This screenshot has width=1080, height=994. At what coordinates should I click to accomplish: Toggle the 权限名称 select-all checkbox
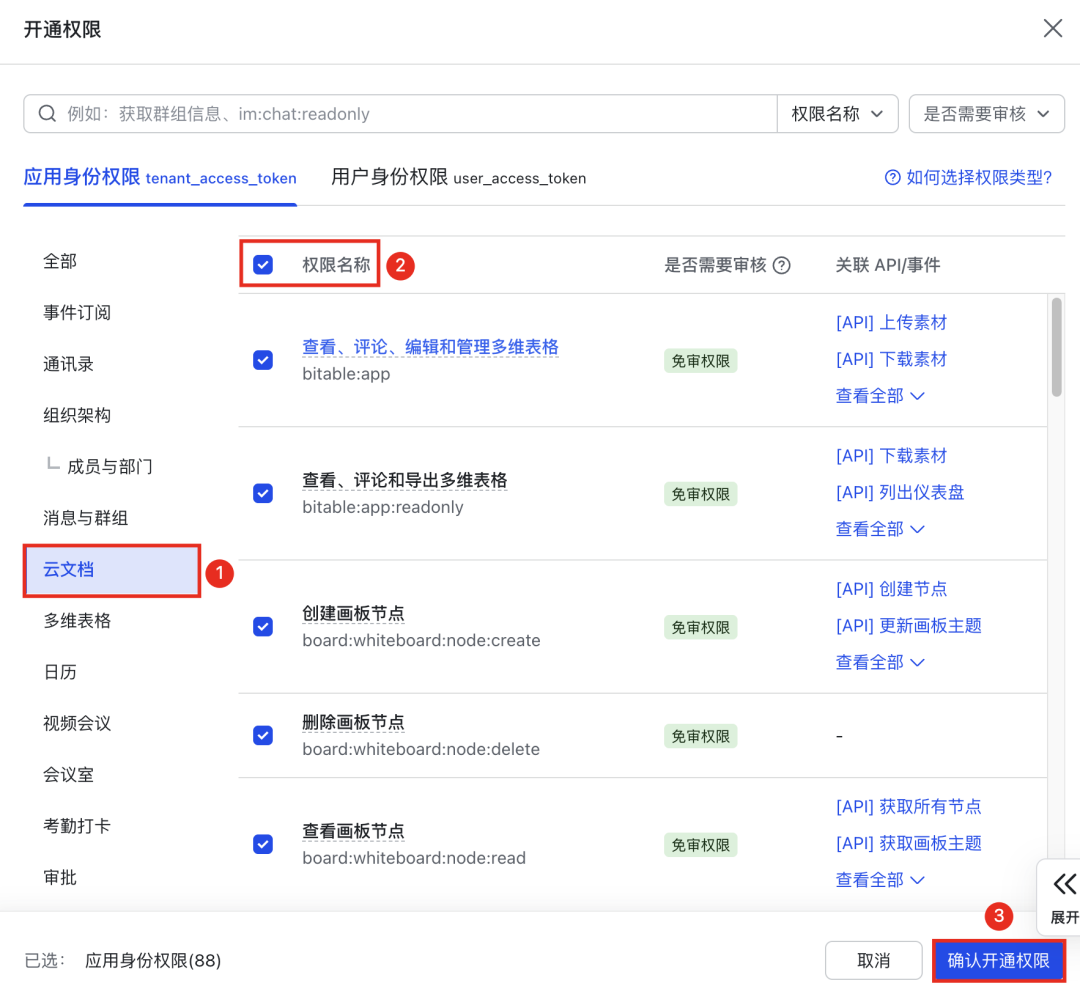coord(263,265)
